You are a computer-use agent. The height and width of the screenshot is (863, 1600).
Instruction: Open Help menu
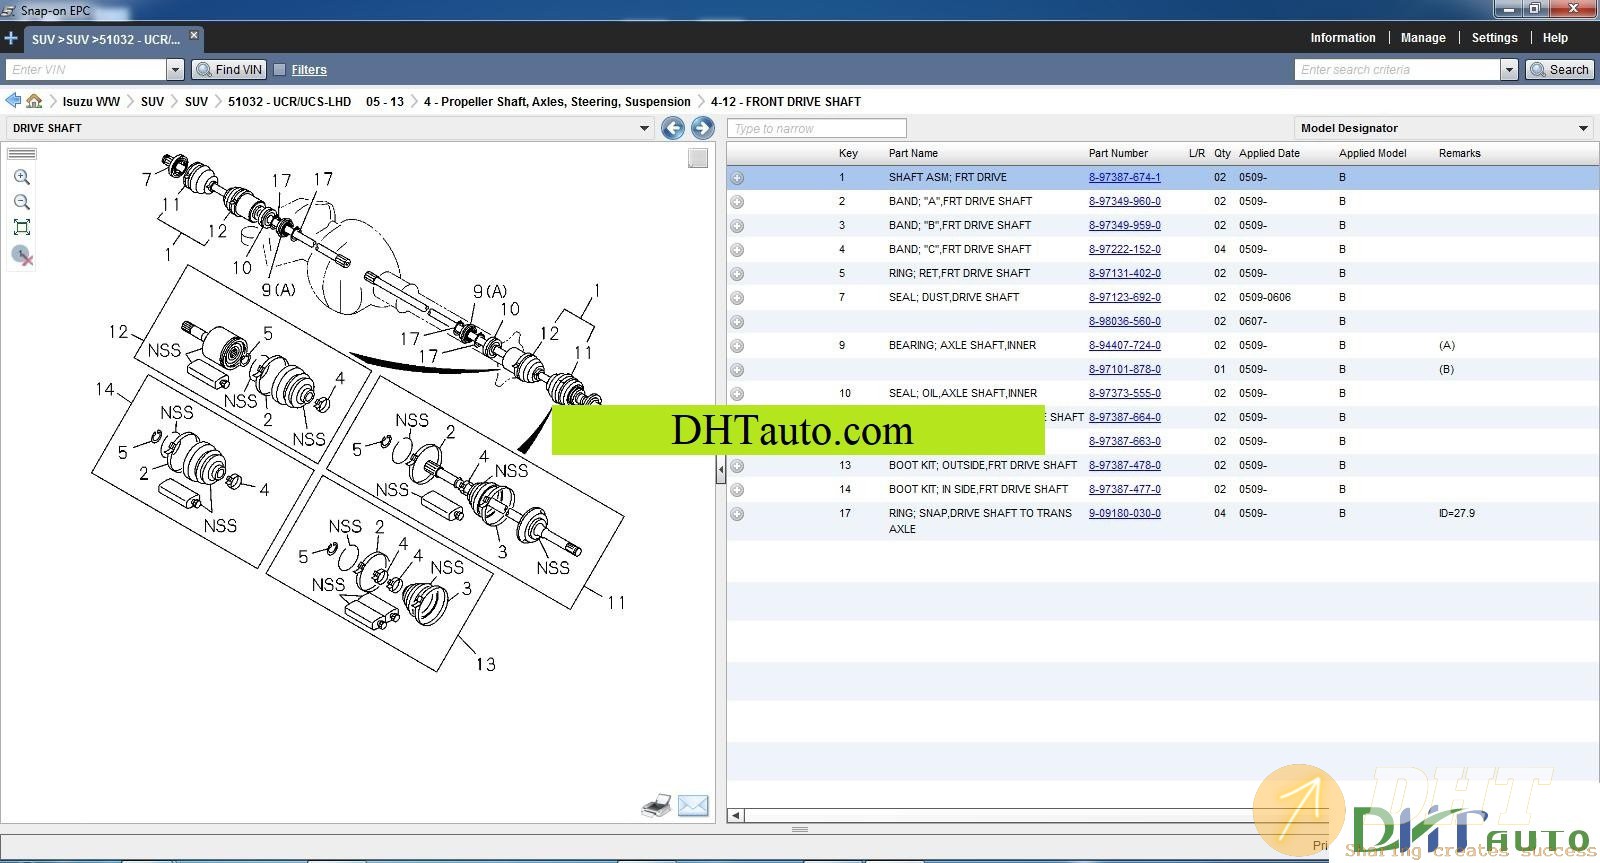coord(1555,38)
